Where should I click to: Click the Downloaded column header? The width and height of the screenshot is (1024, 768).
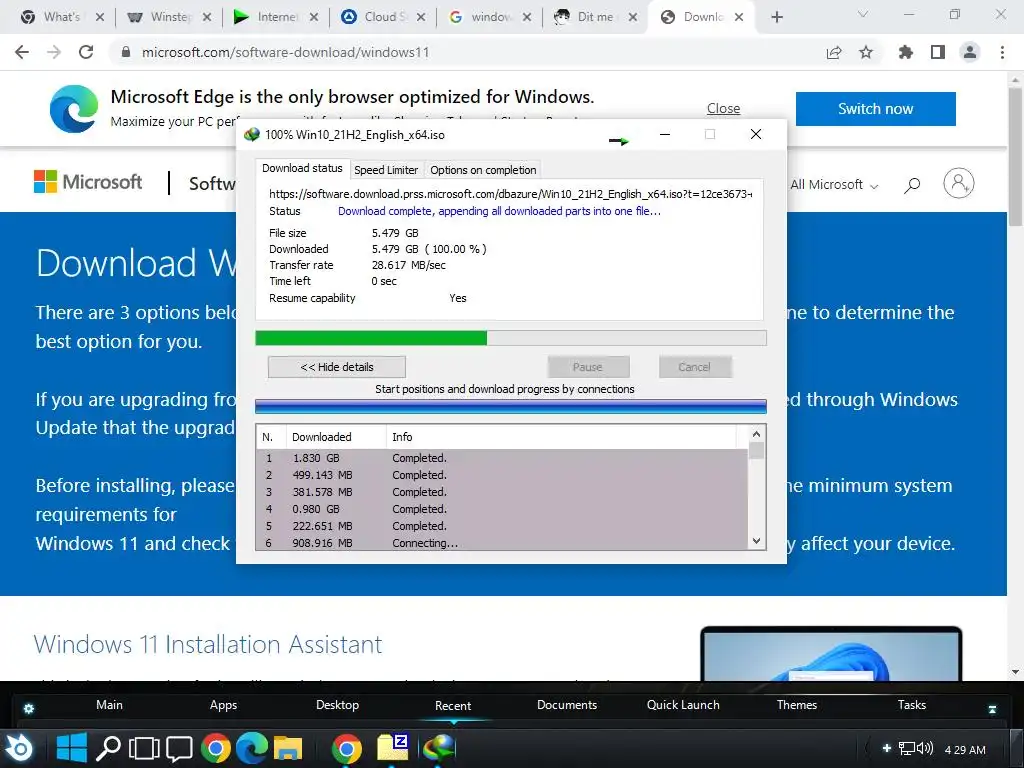tap(335, 437)
